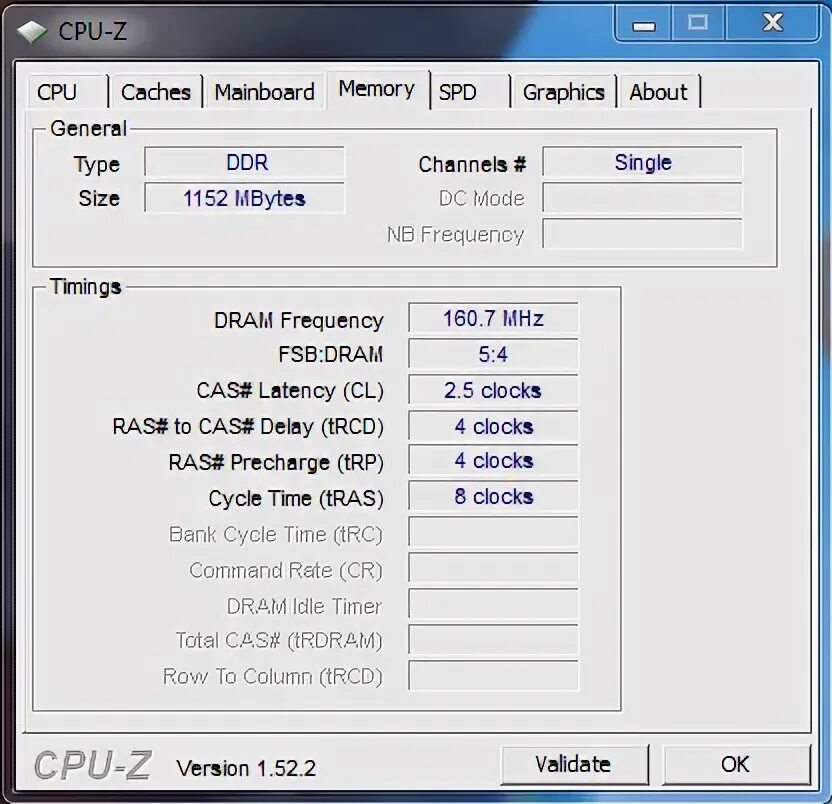Viewport: 832px width, 804px height.
Task: Select the Memory tab
Action: tap(377, 89)
